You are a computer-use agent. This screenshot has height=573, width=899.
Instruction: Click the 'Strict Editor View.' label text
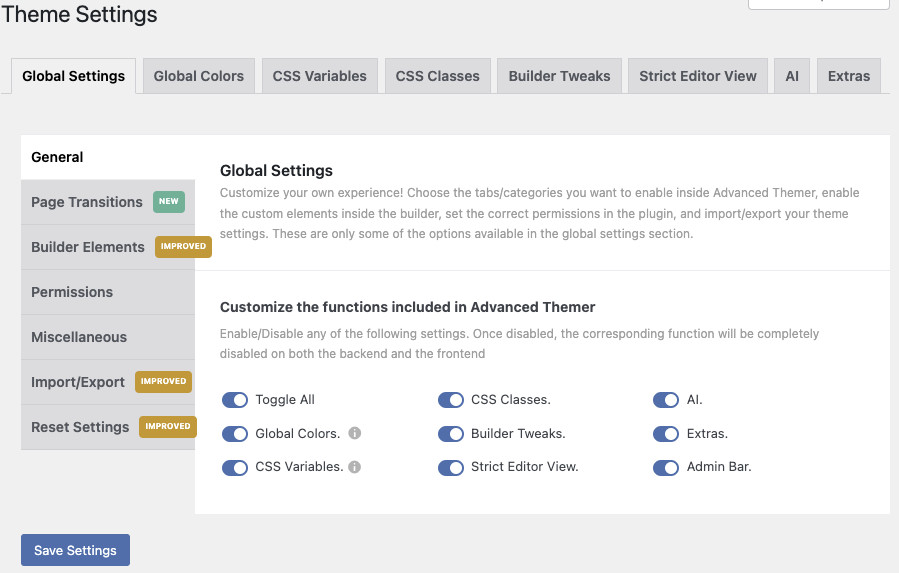click(x=525, y=467)
